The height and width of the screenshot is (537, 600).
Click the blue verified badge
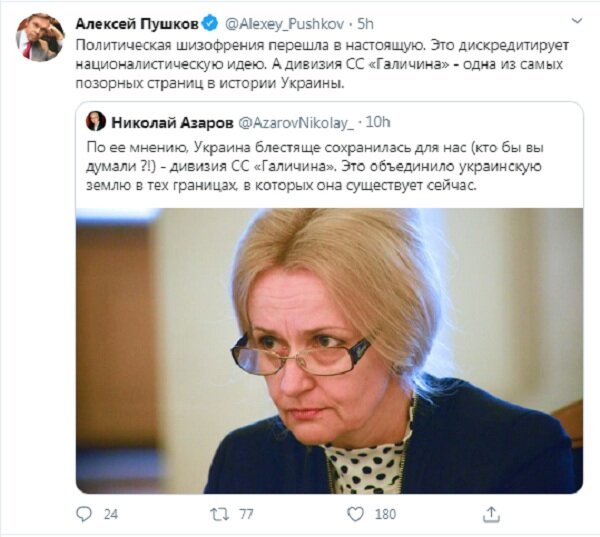click(210, 24)
